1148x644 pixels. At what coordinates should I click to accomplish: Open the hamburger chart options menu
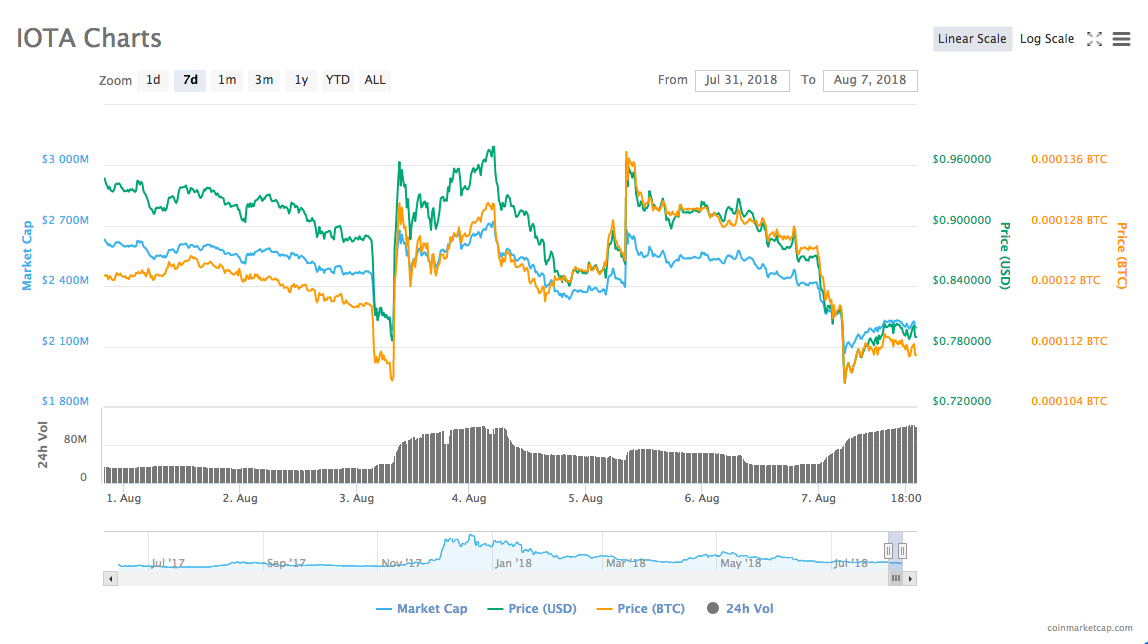[1122, 38]
